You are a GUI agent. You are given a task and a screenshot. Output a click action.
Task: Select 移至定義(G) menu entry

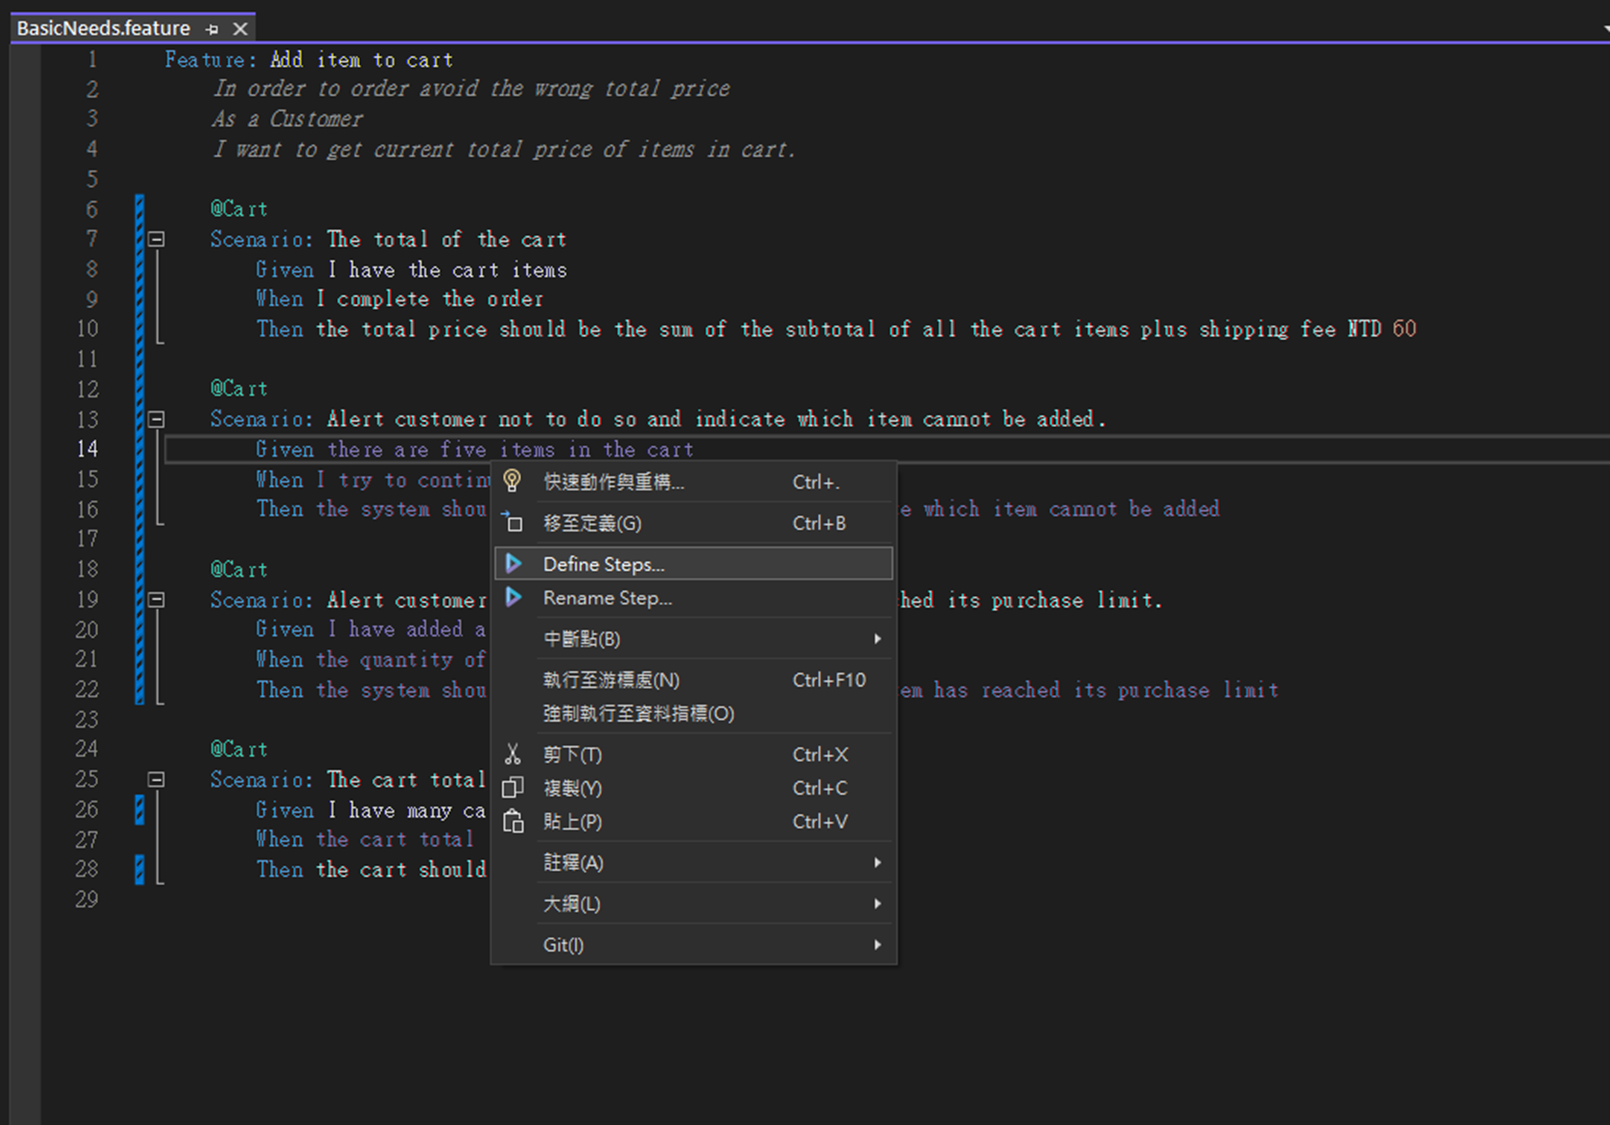694,523
